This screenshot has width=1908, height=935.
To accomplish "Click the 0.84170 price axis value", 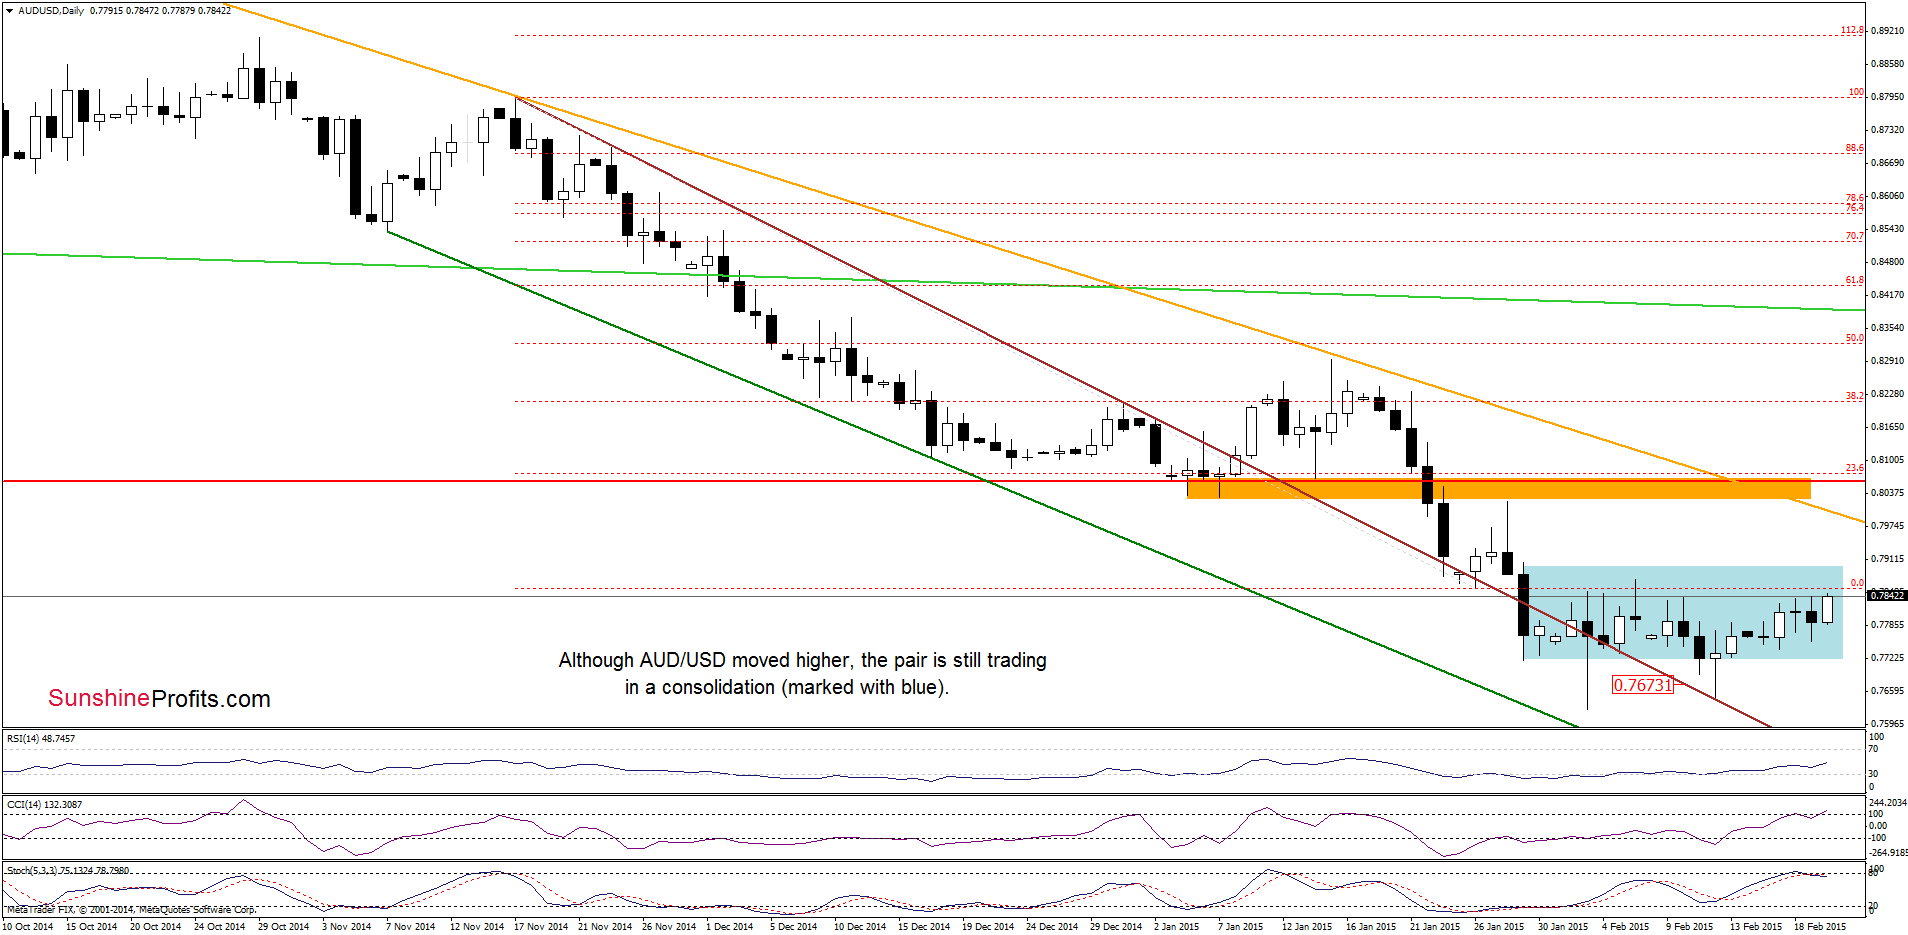I will [x=1888, y=295].
